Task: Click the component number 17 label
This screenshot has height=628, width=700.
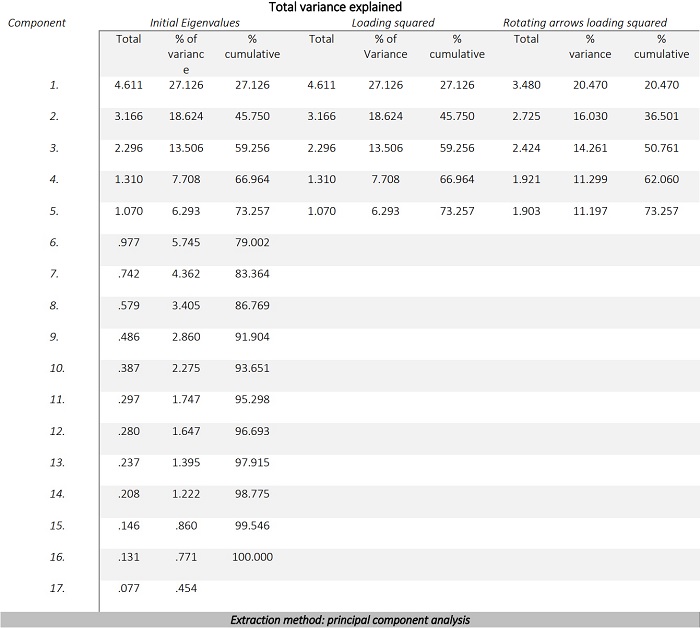Action: click(x=55, y=589)
